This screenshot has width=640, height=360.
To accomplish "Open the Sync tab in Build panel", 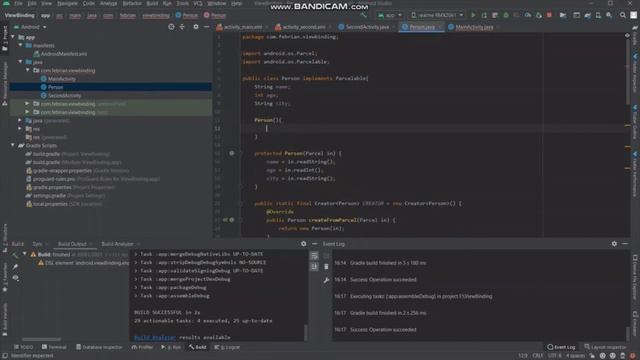I will point(37,244).
